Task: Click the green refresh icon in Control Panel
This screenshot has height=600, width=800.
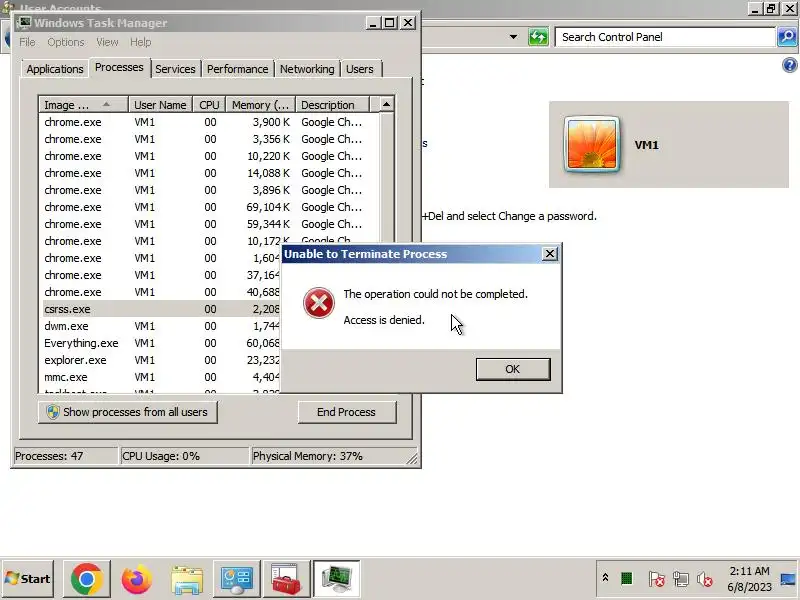Action: (x=538, y=37)
